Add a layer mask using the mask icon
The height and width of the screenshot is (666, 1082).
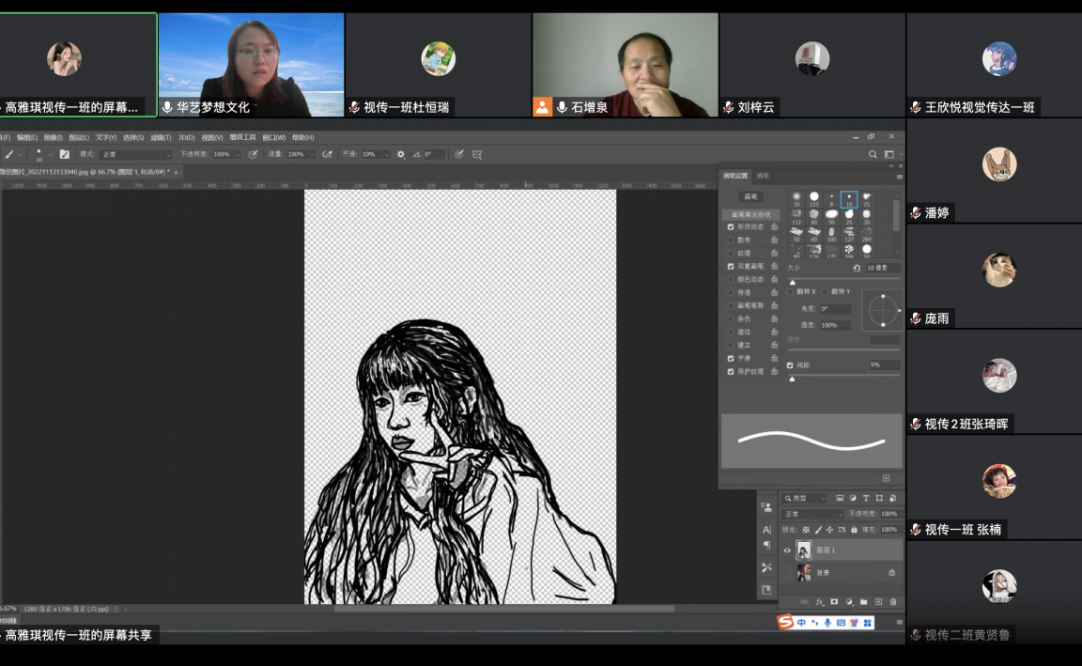click(834, 602)
